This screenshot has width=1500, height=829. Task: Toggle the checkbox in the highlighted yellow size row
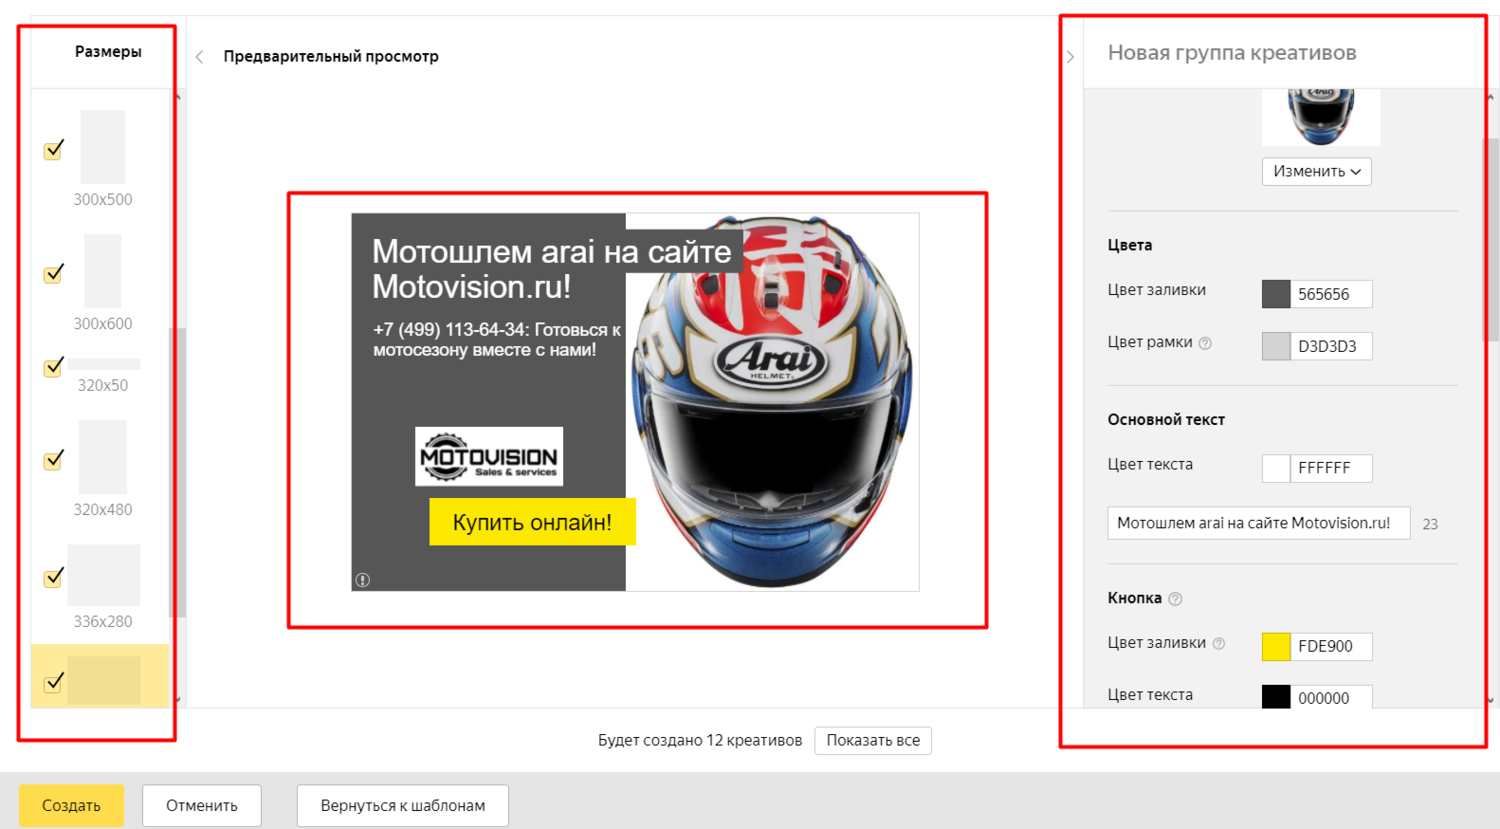pyautogui.click(x=54, y=683)
